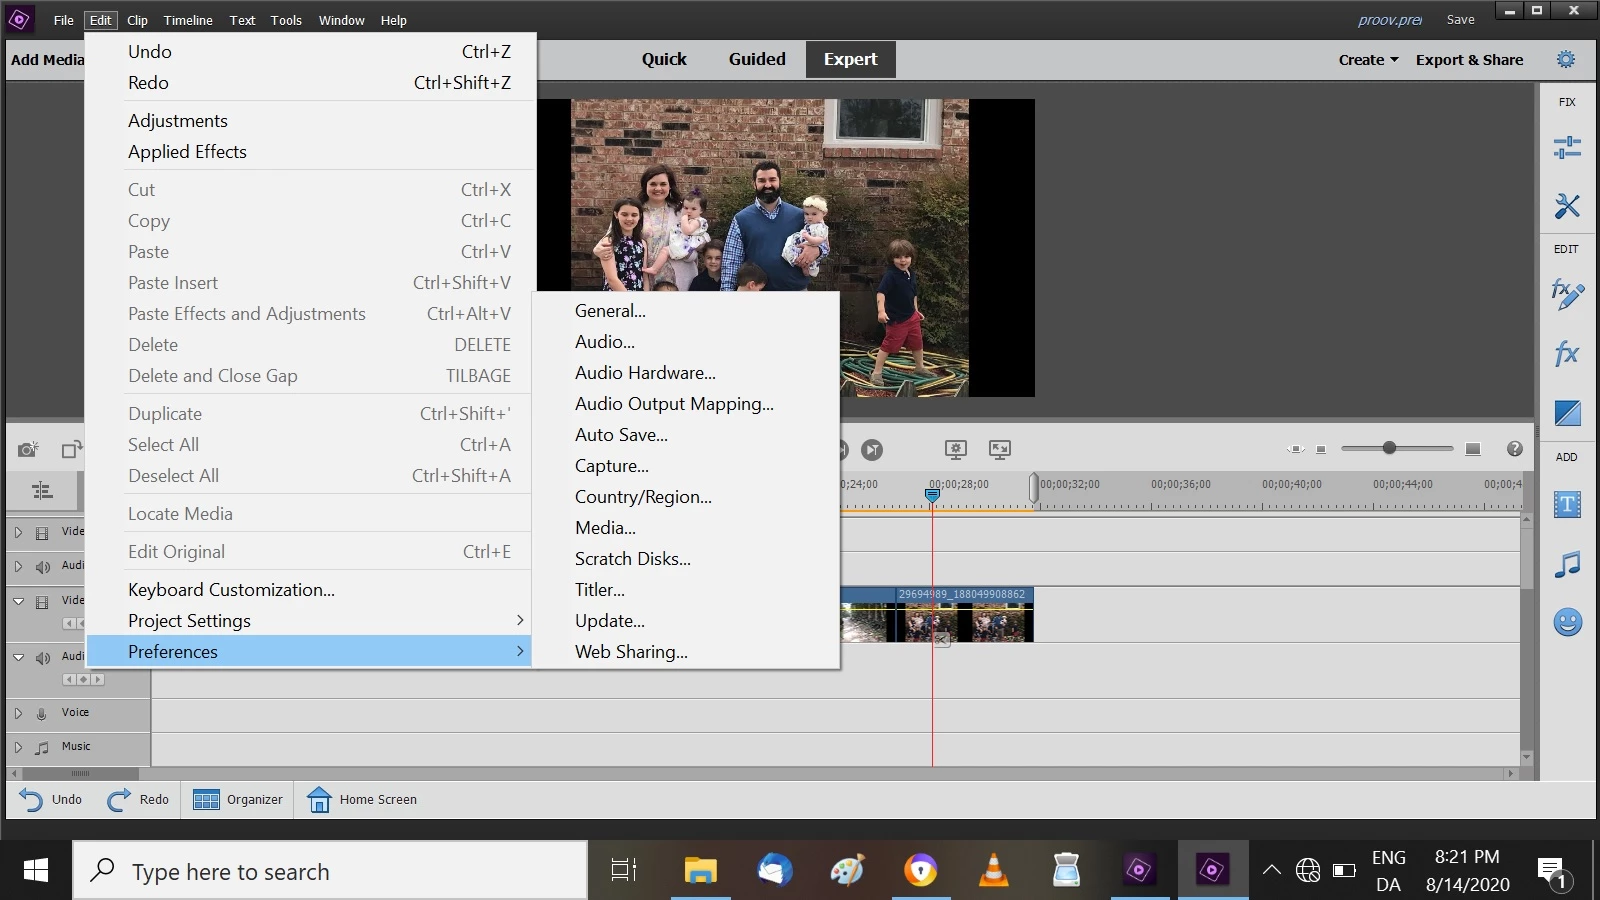Screen dimensions: 1600x900
Task: Open File Explorer from taskbar
Action: click(x=701, y=871)
